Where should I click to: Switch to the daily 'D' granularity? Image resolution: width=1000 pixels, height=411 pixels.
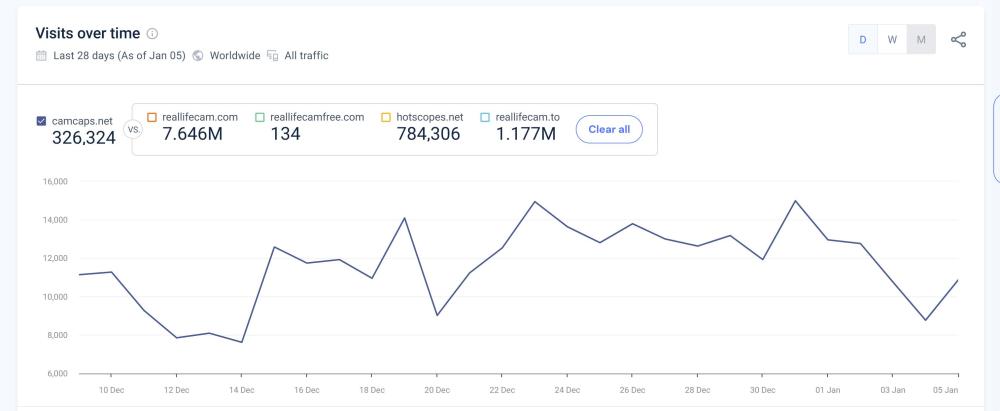pos(862,39)
